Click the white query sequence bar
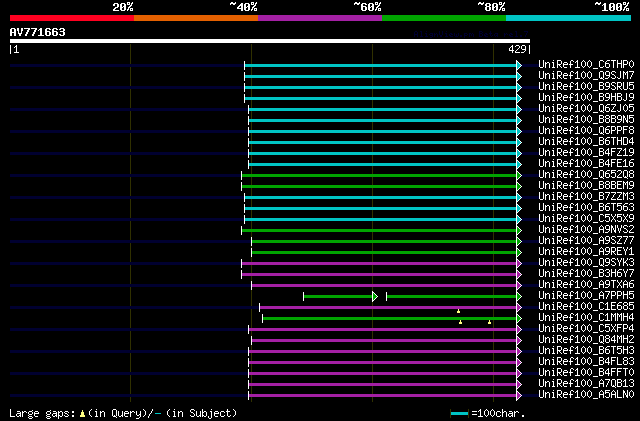640x421 pixels. pyautogui.click(x=270, y=41)
